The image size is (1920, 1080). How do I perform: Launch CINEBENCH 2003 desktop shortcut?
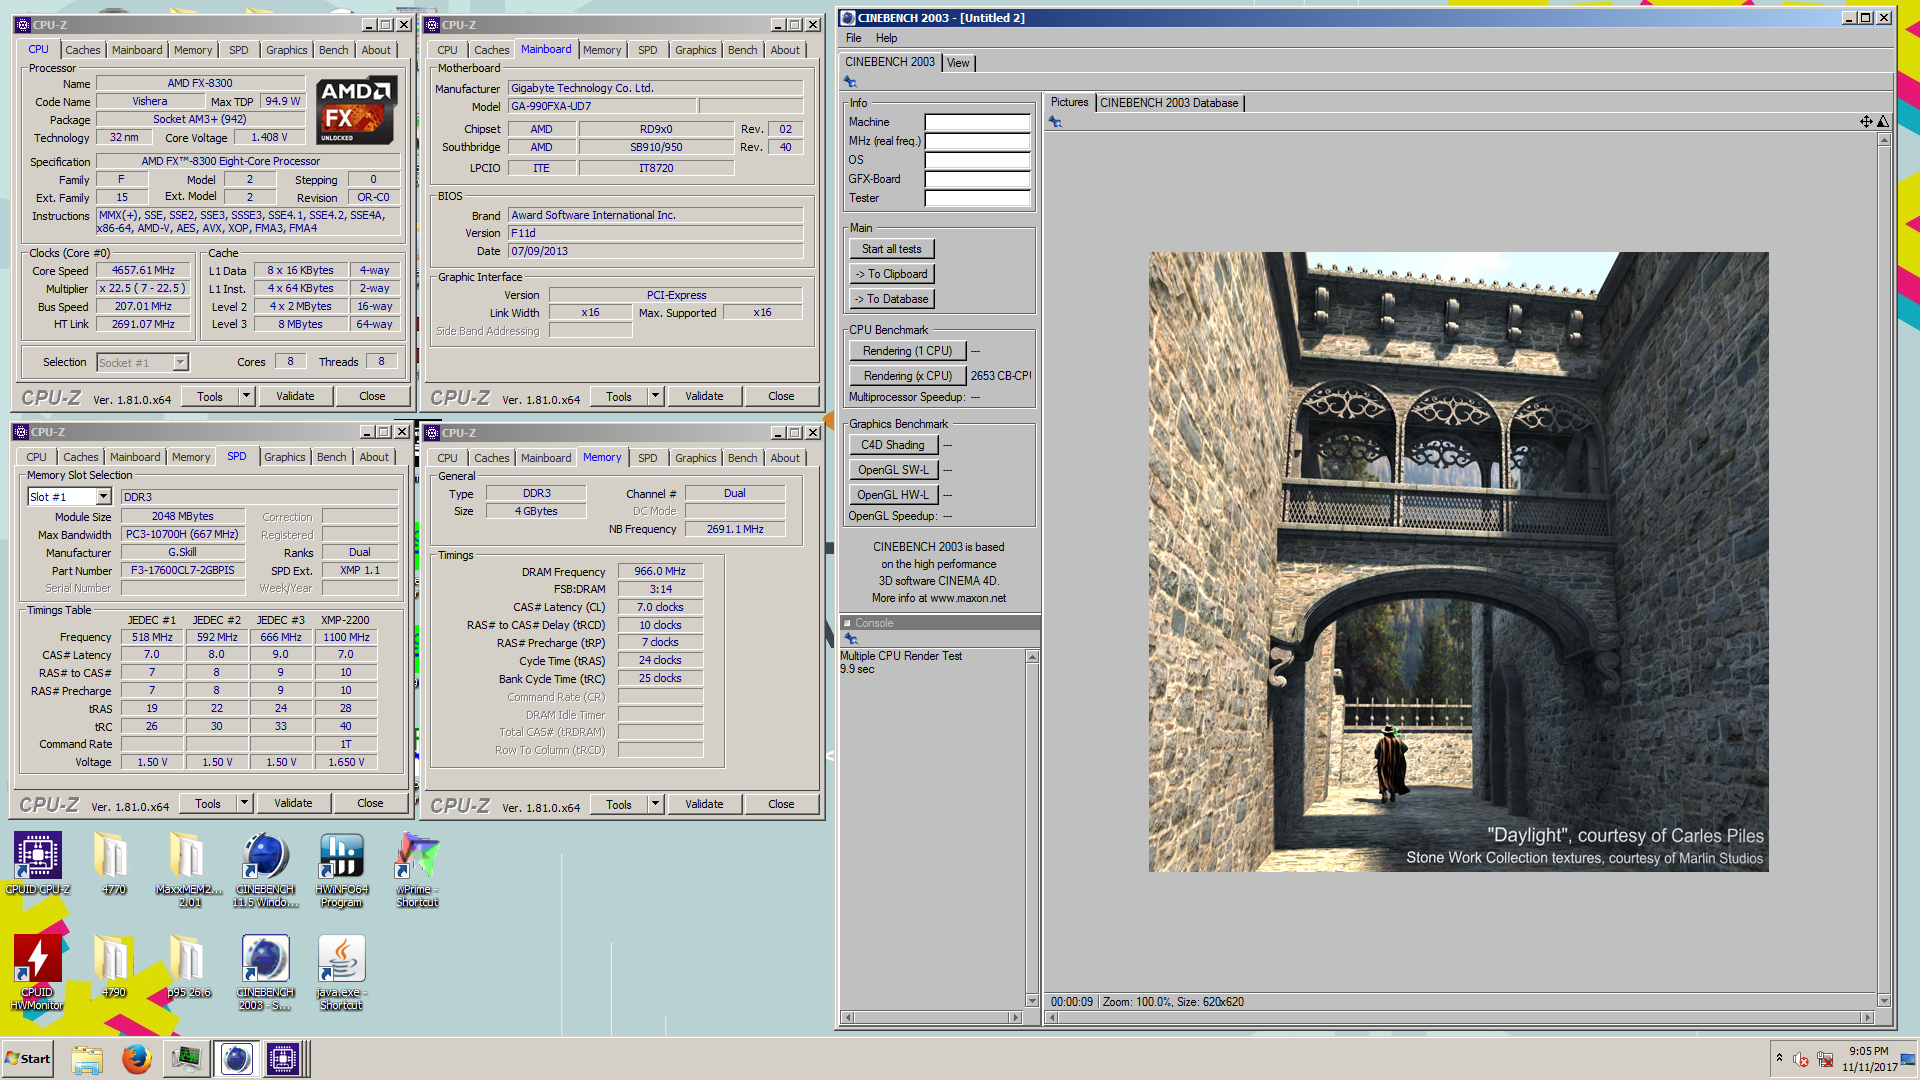265,972
